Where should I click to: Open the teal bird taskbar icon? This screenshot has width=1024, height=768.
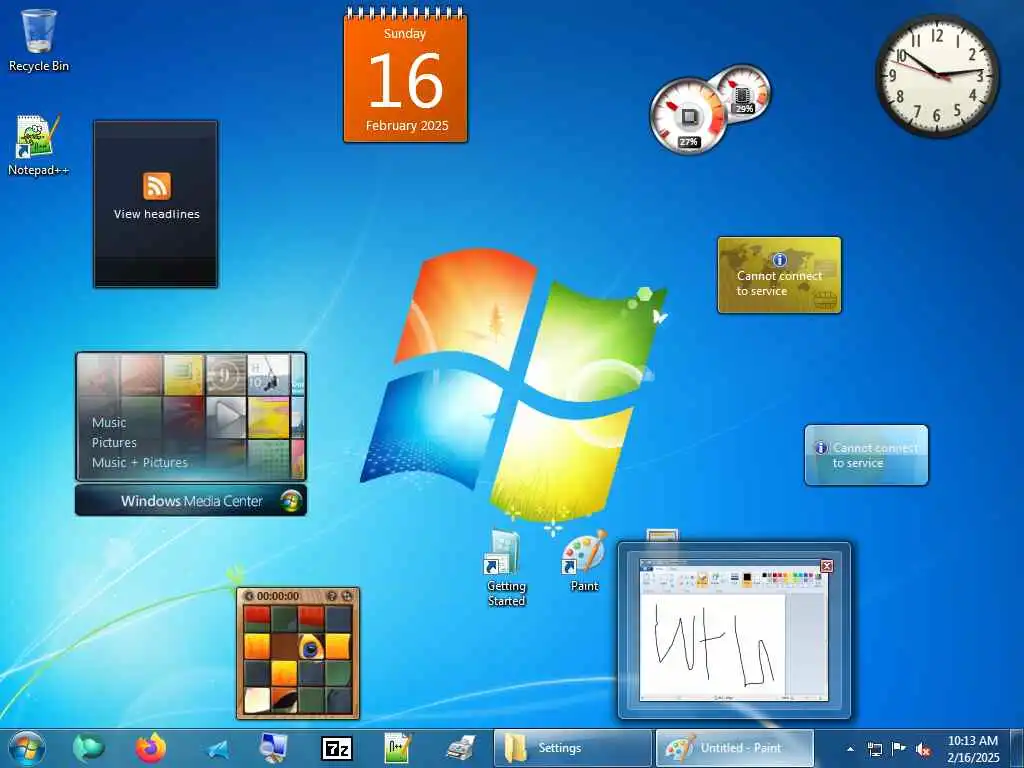tap(88, 748)
